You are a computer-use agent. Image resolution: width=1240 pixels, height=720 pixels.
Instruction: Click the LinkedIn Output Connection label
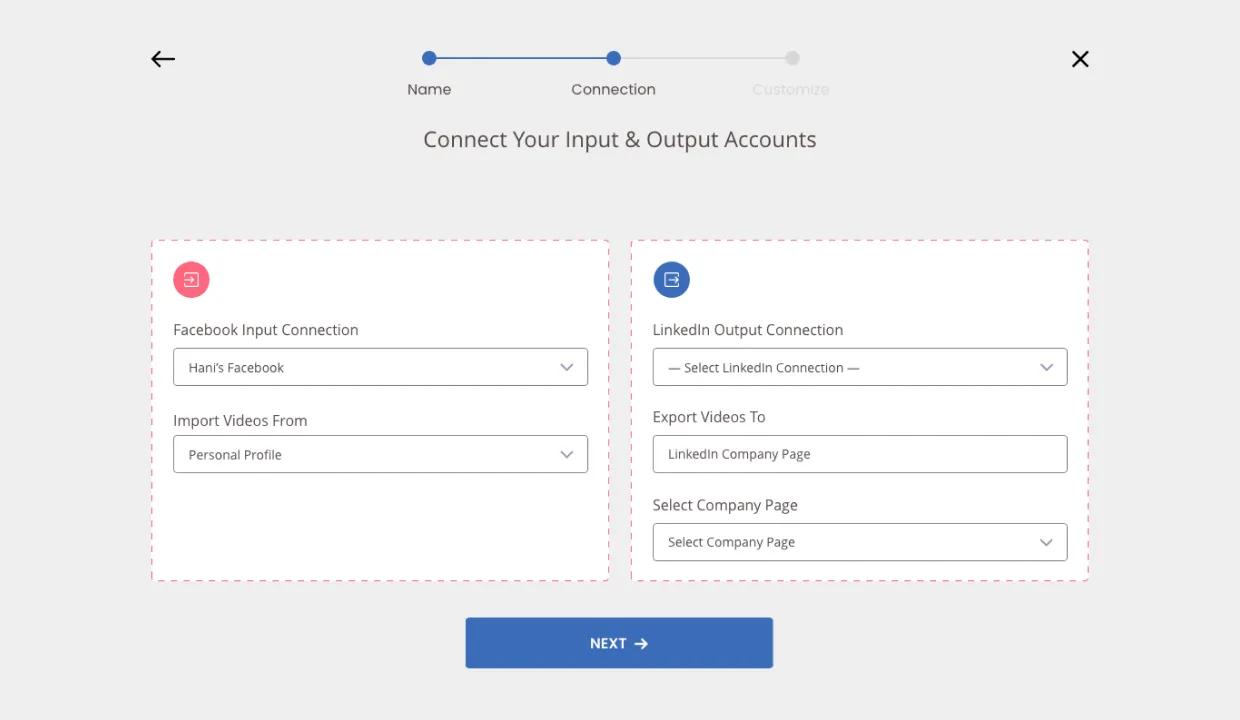(x=748, y=330)
